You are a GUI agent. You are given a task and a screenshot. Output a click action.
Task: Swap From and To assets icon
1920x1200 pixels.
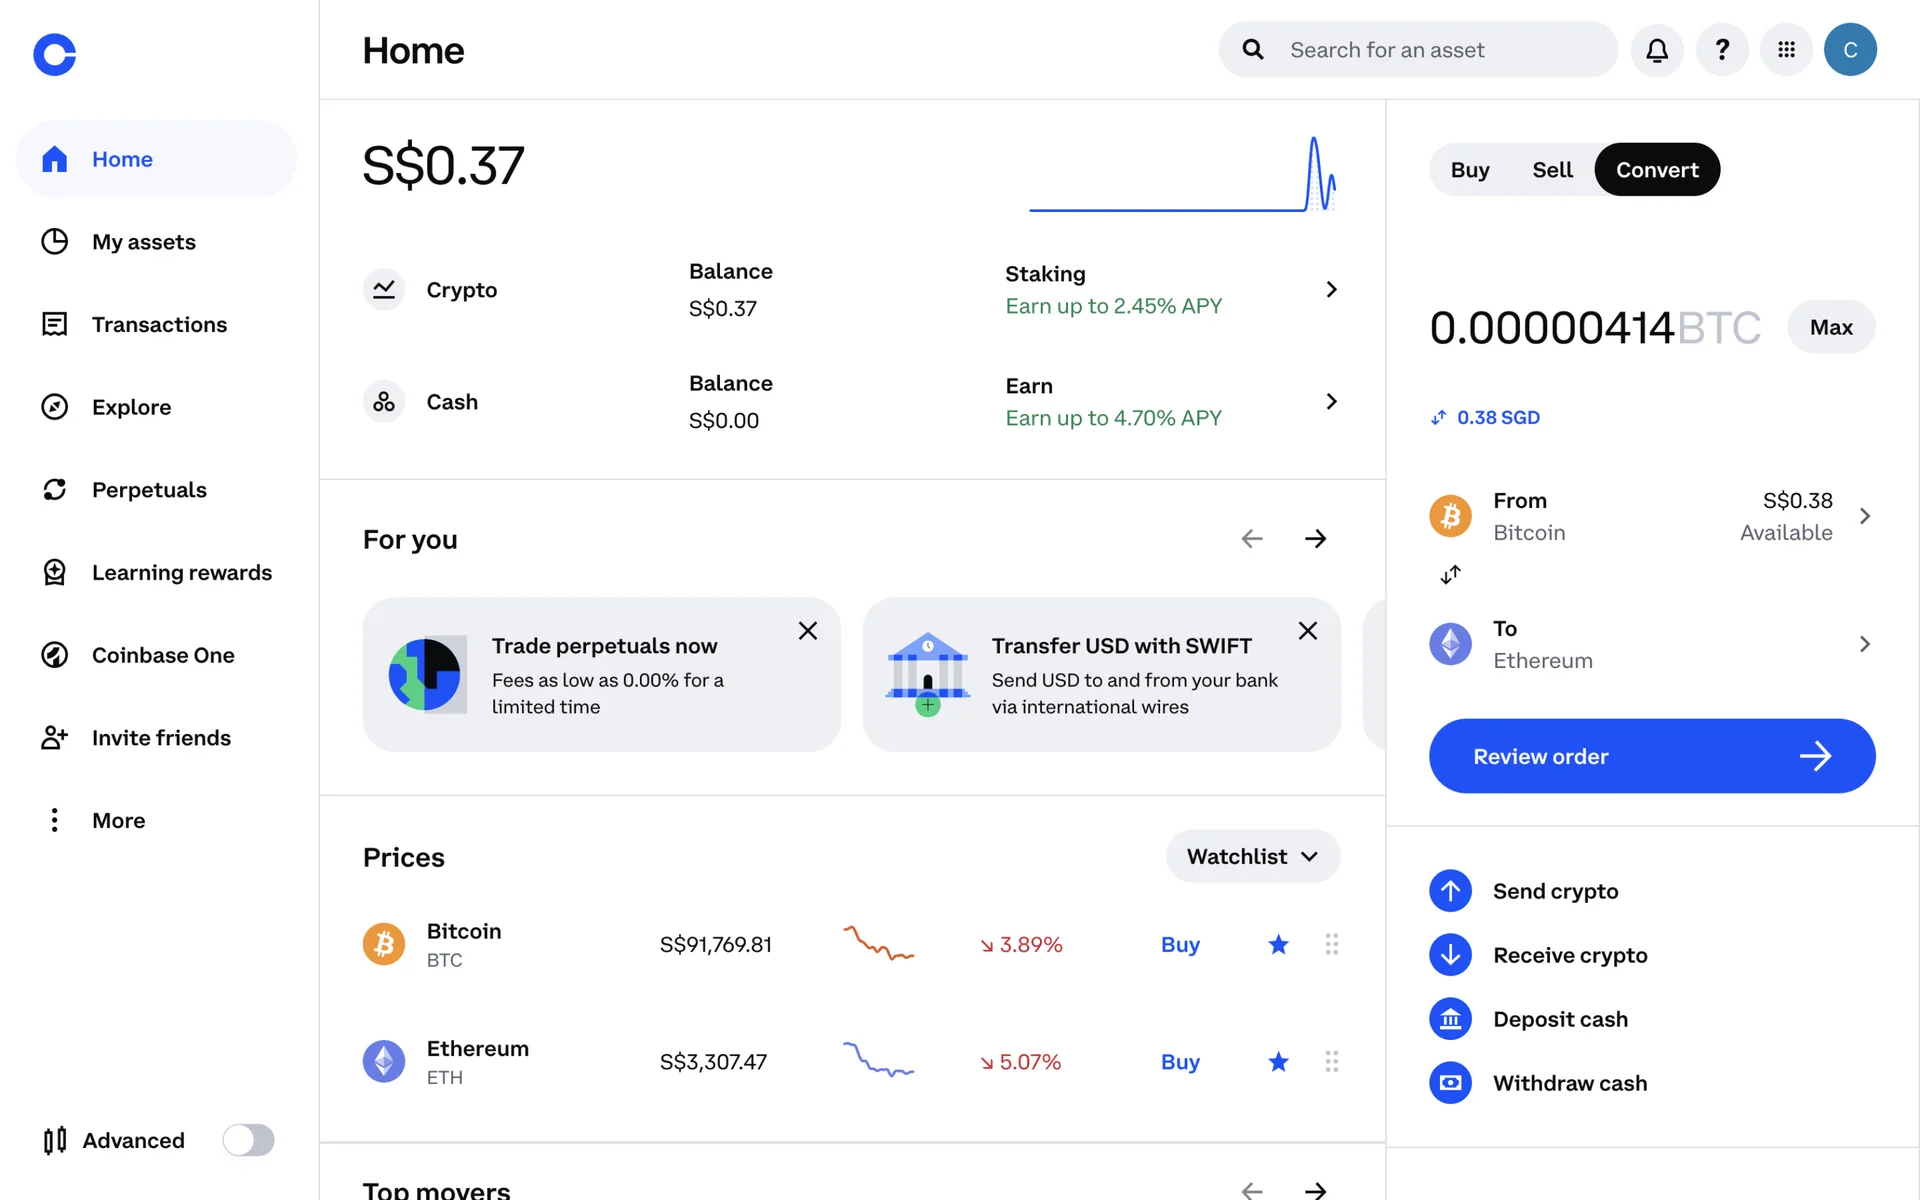(1450, 574)
